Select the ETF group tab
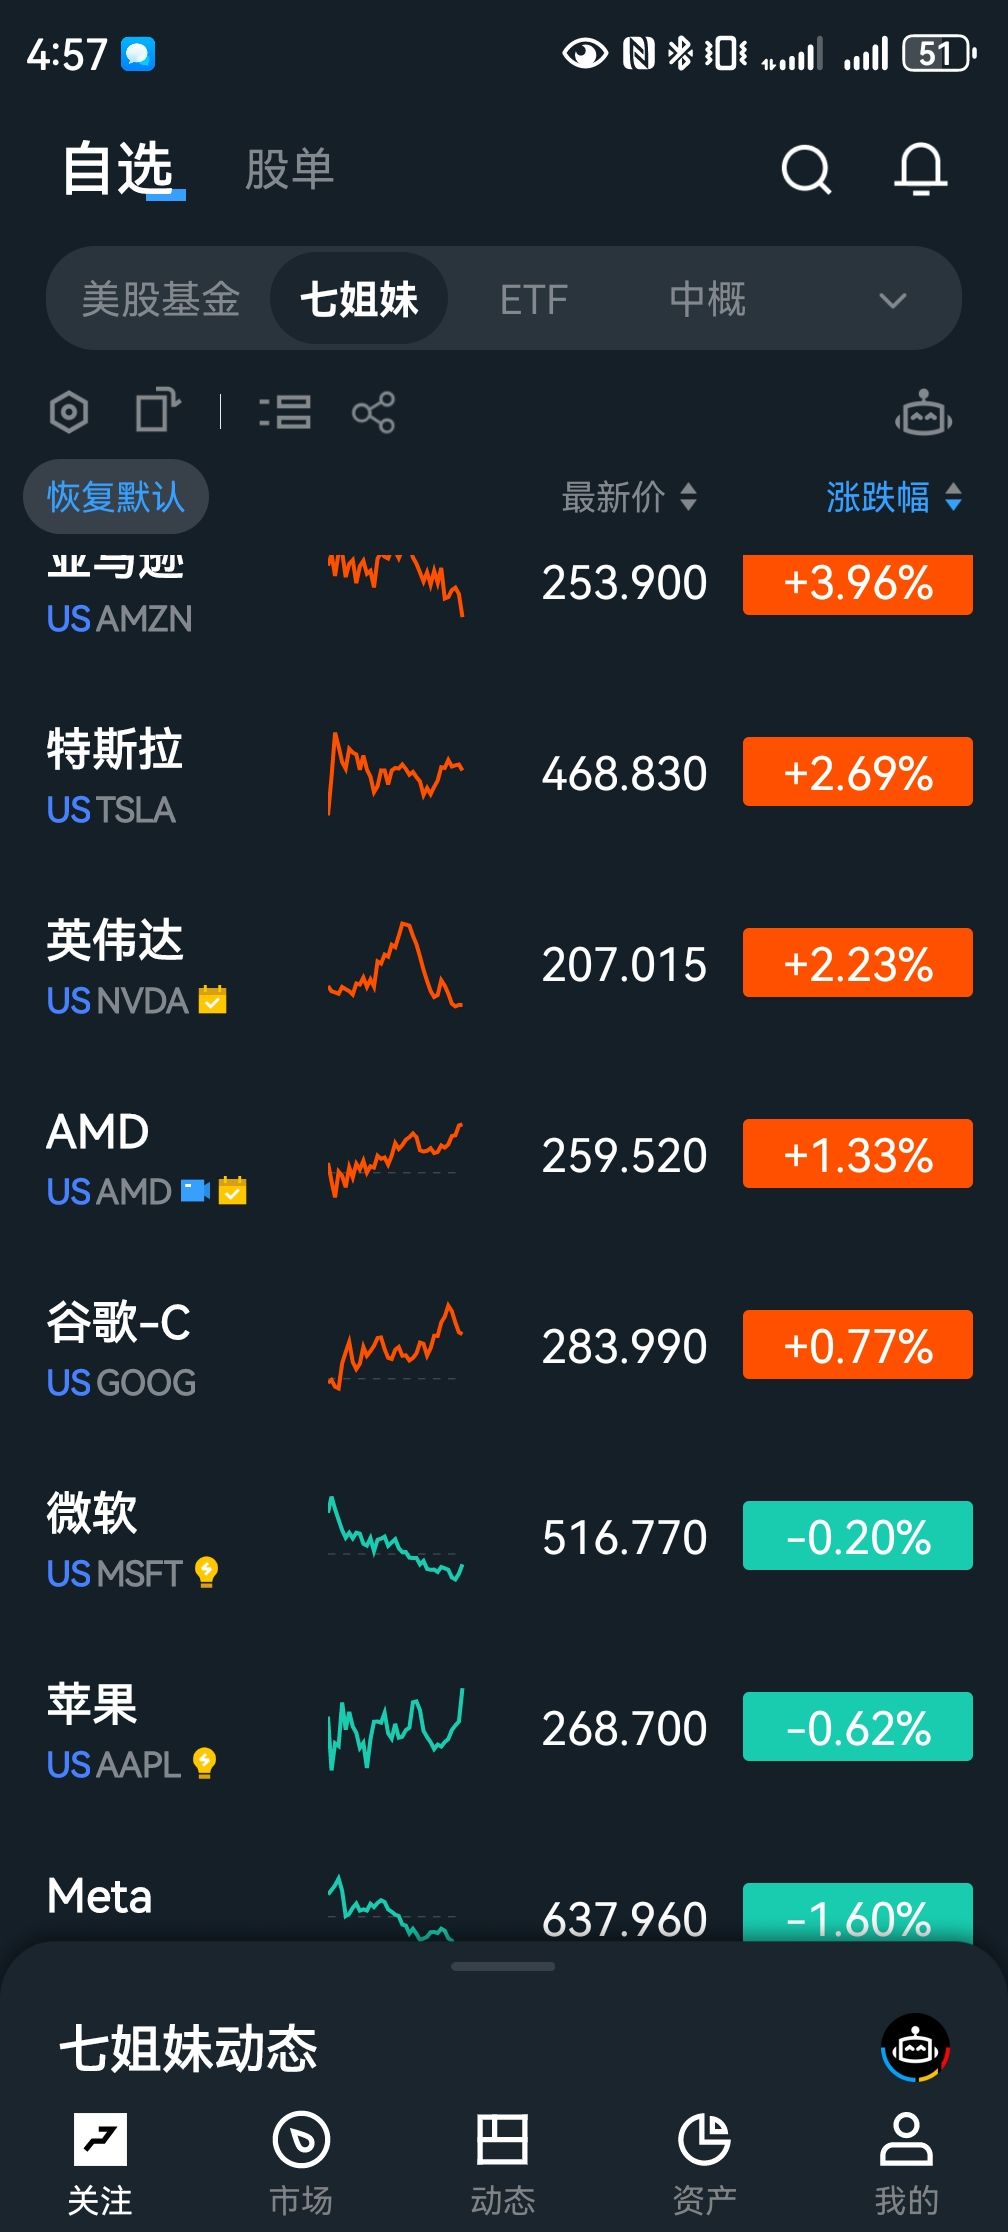Screen dimensions: 1008x2232 [533, 300]
